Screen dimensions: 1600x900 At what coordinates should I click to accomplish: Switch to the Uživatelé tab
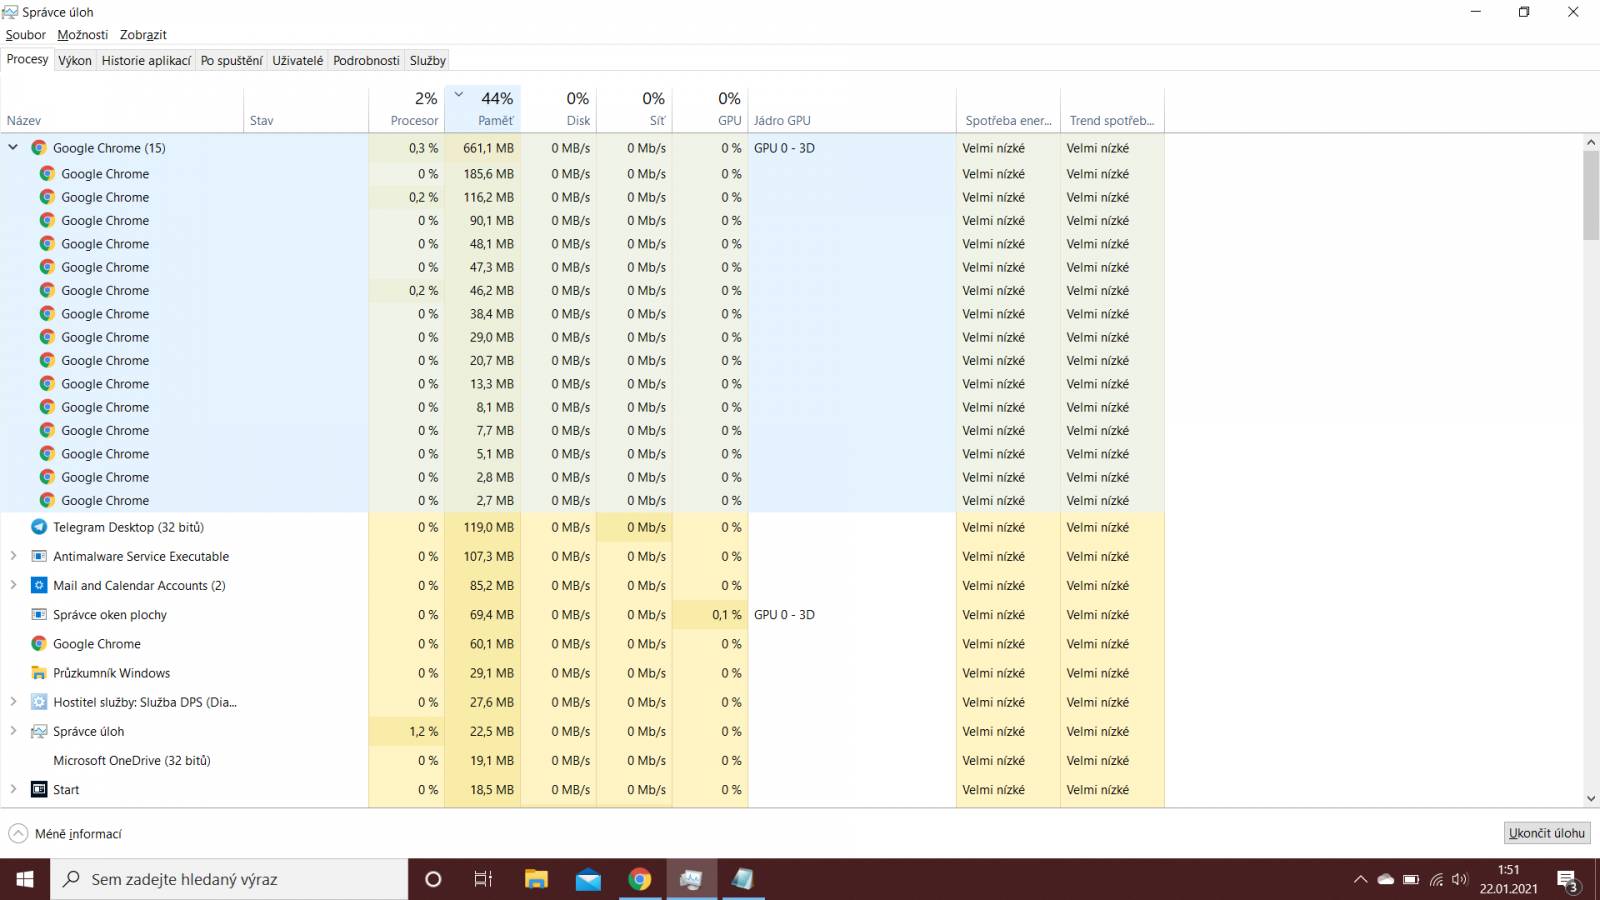pos(298,61)
